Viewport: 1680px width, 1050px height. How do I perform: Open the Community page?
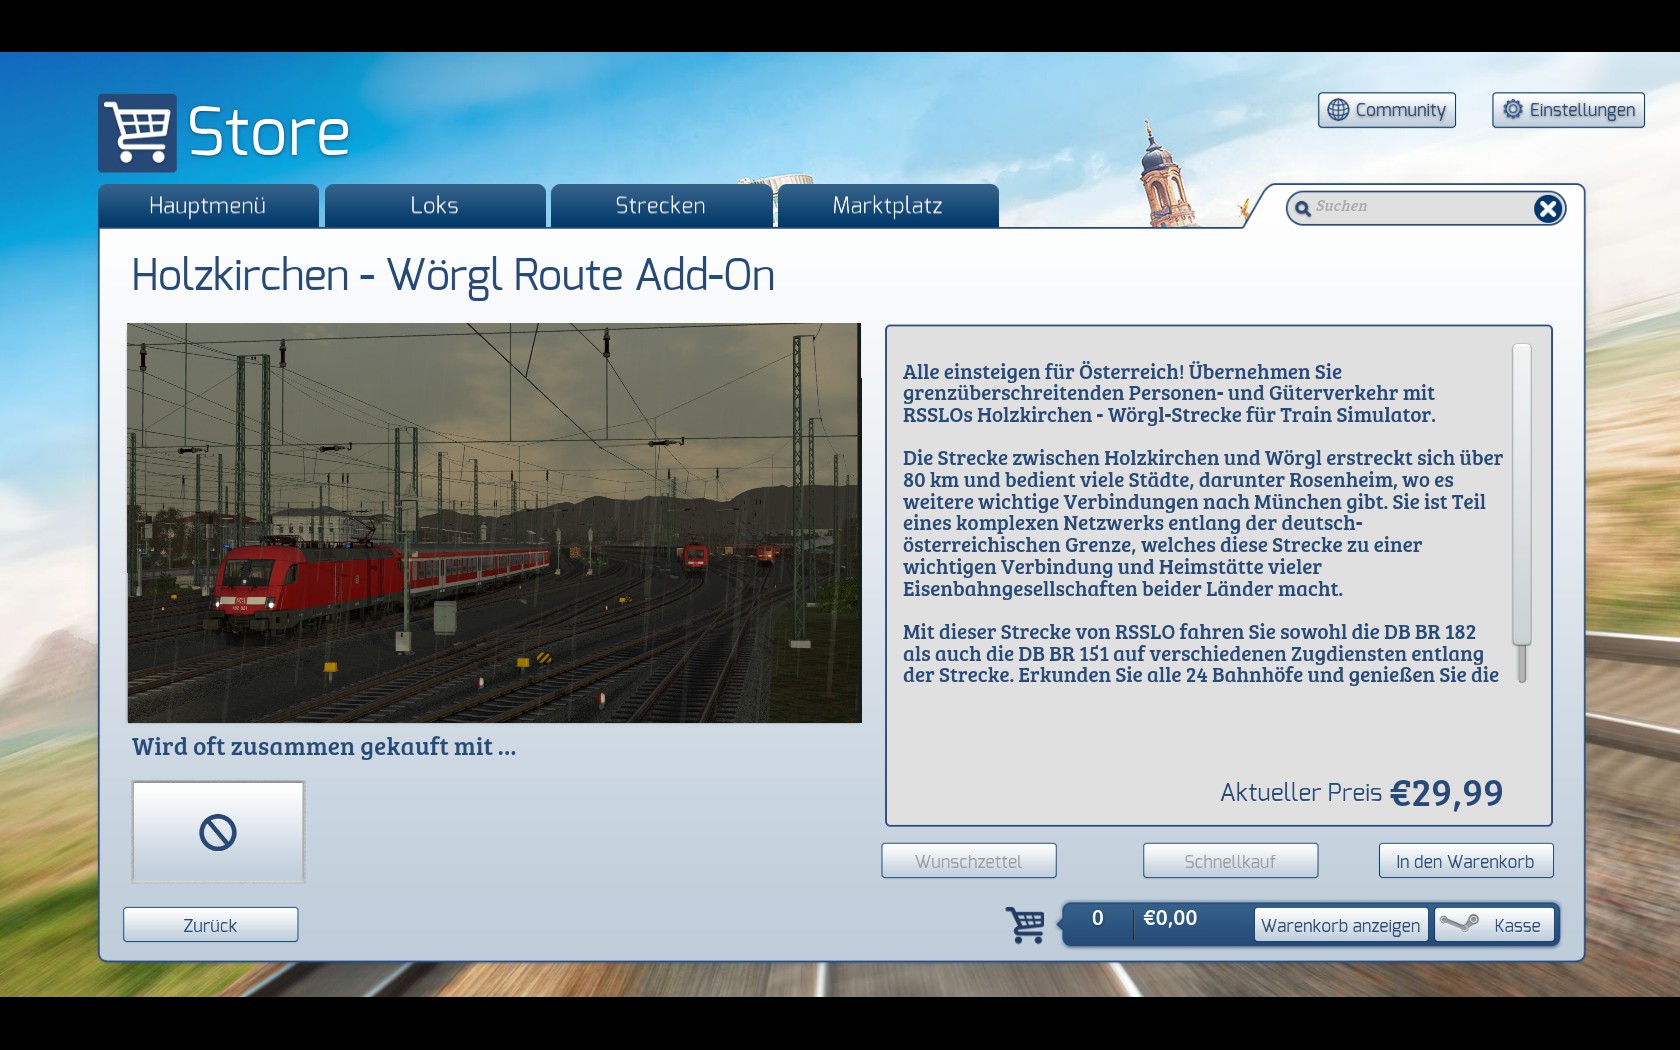[1387, 110]
